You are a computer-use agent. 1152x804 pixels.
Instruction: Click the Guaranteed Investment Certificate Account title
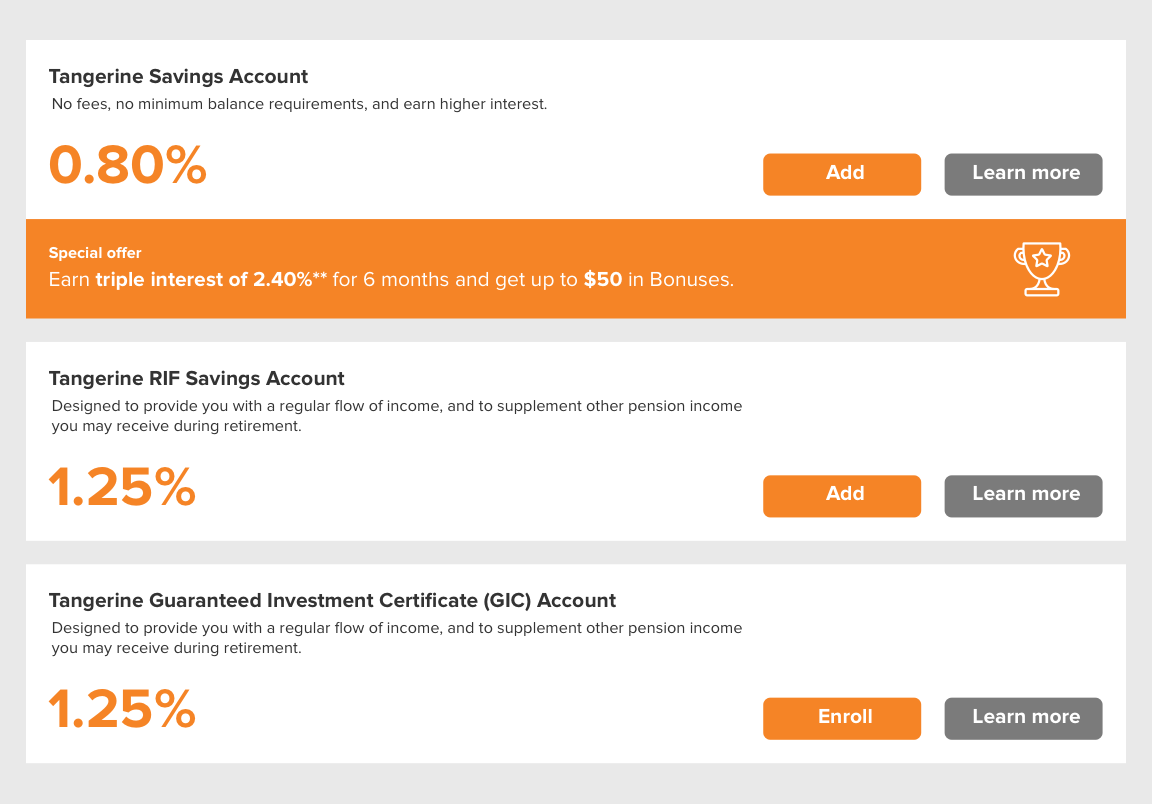pyautogui.click(x=332, y=600)
